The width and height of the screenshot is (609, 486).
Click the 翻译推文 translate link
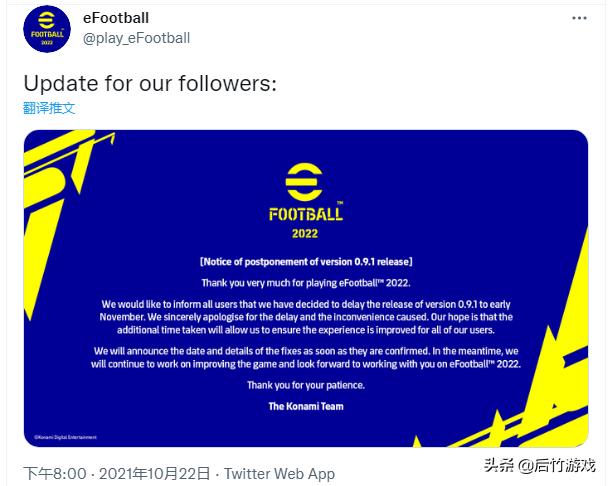[x=49, y=107]
